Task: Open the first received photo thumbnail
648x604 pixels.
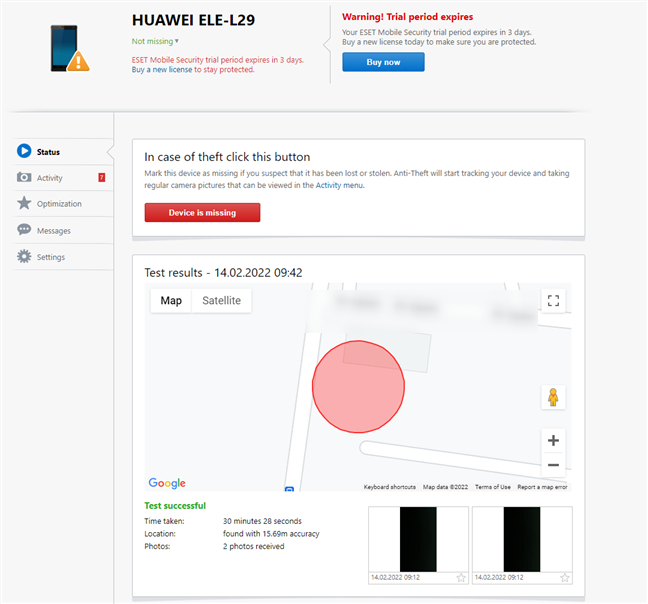Action: (418, 539)
